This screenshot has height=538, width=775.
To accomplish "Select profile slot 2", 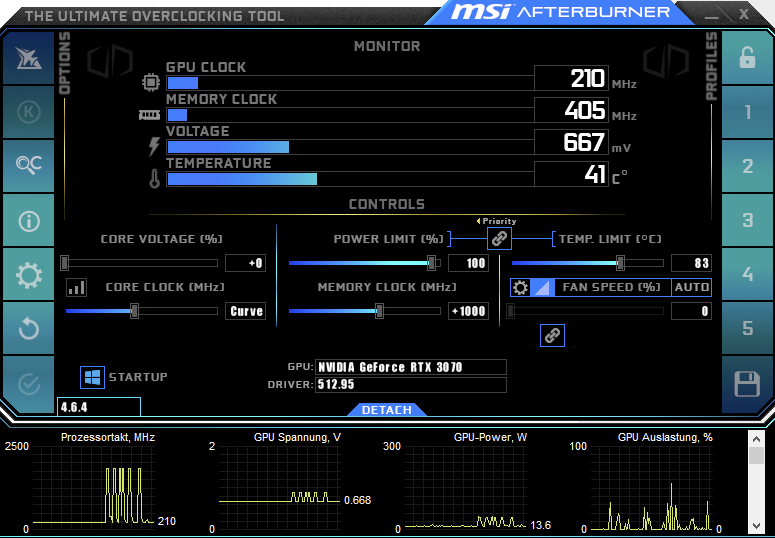I will point(747,166).
